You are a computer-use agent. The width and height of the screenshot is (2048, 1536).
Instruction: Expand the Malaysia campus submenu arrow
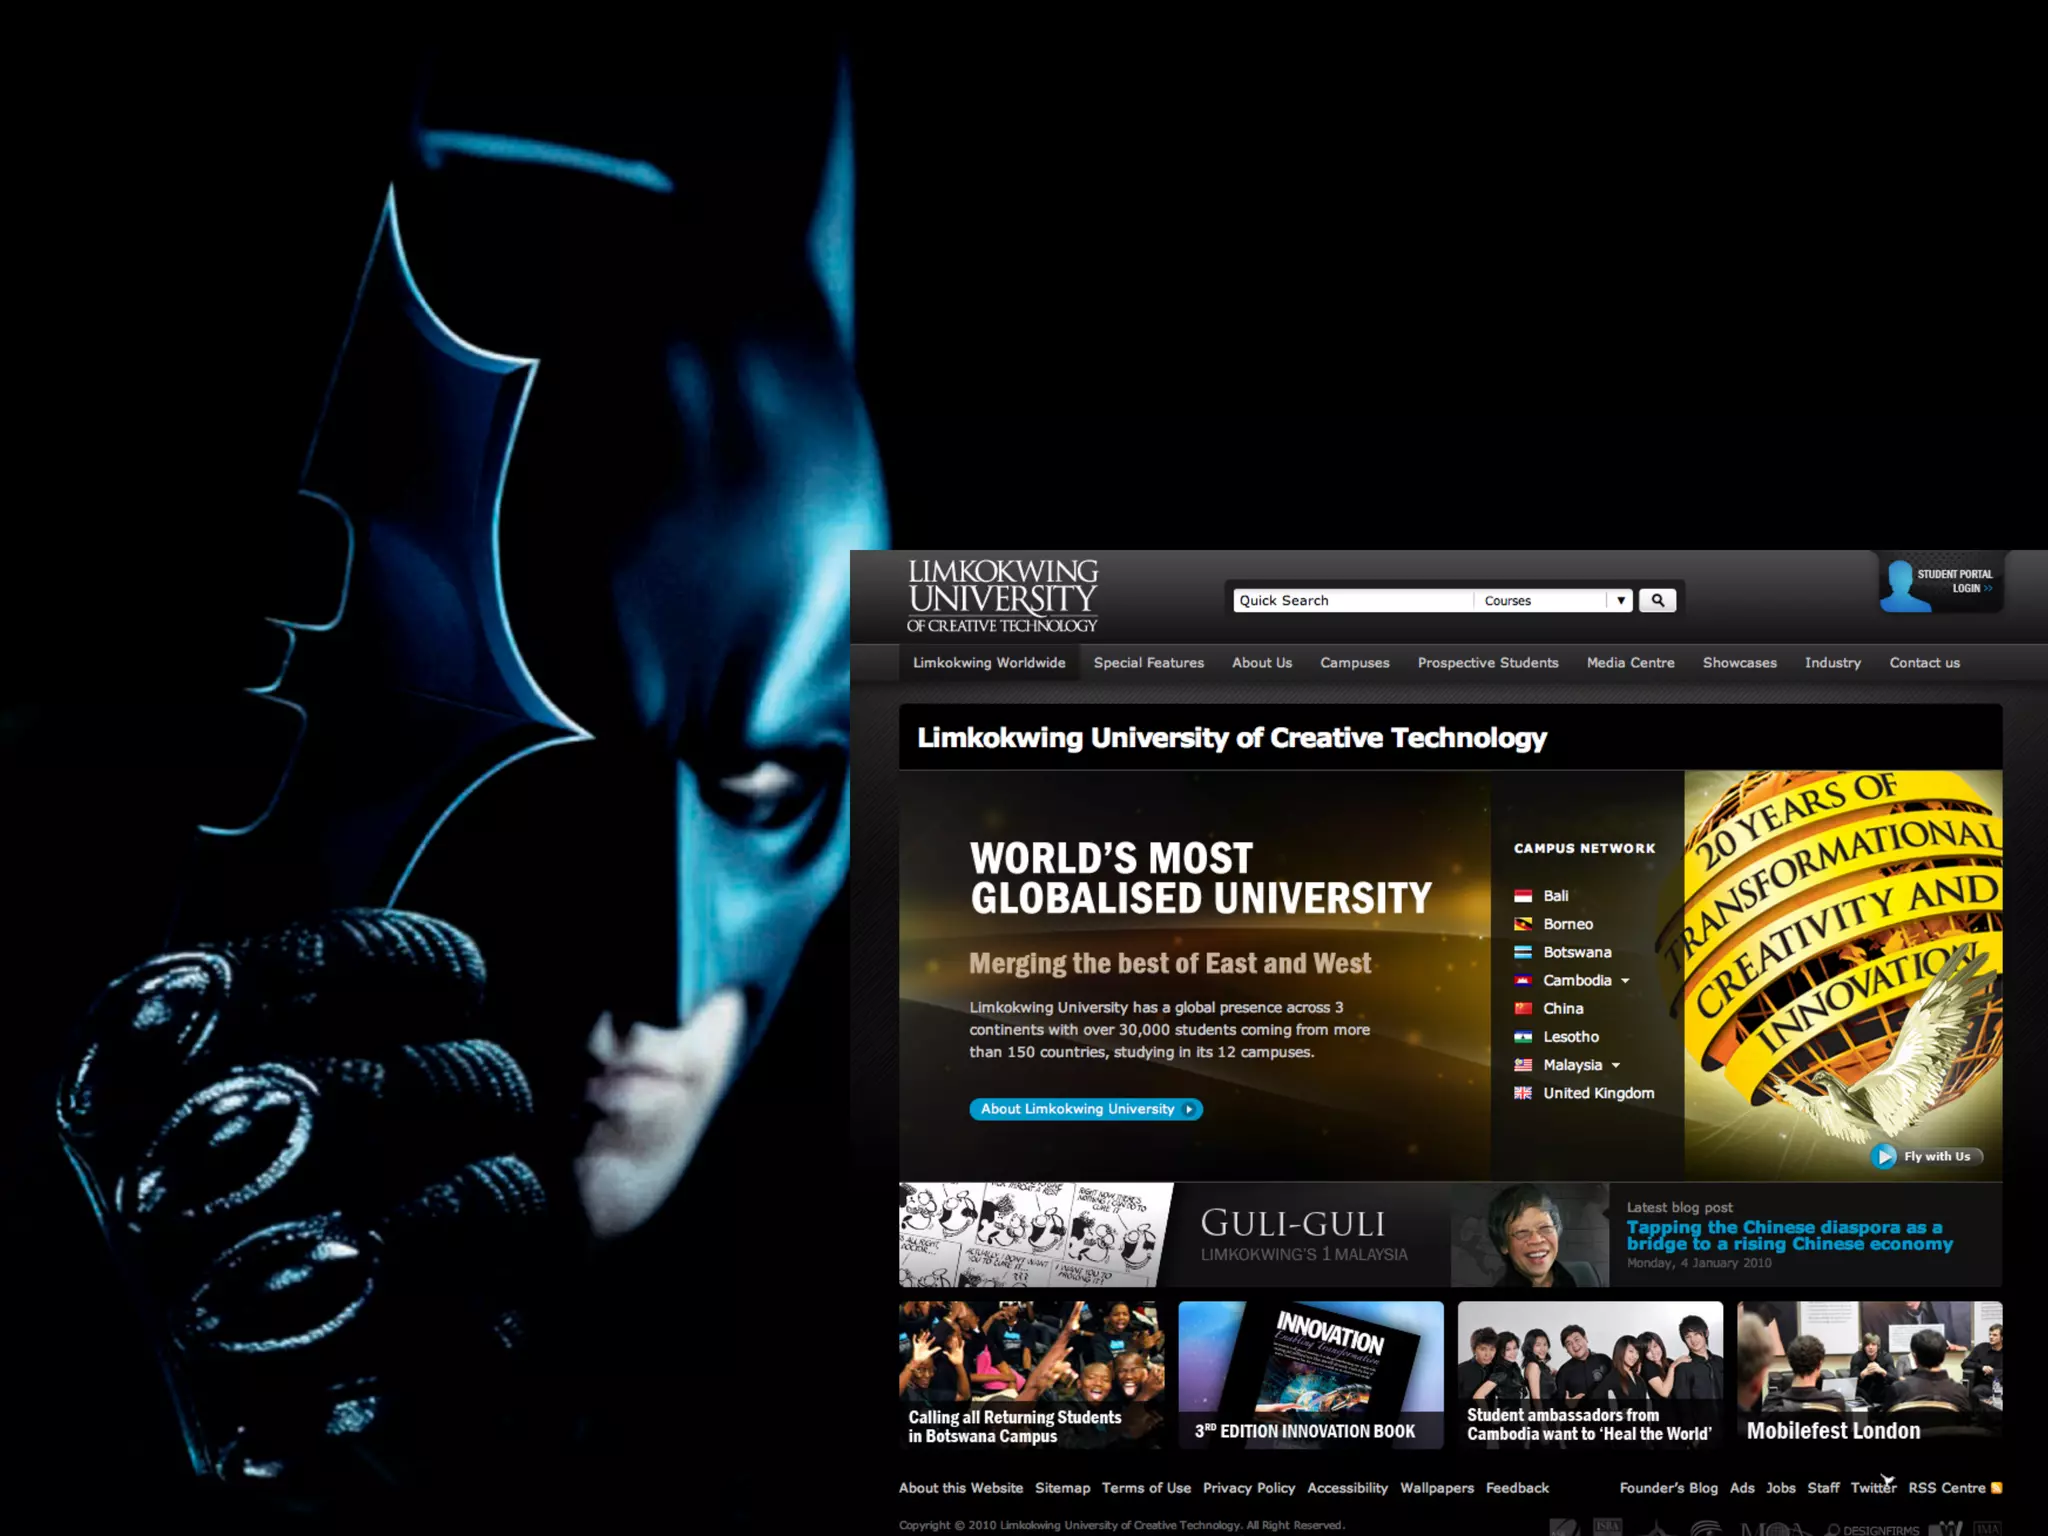(x=1616, y=1066)
